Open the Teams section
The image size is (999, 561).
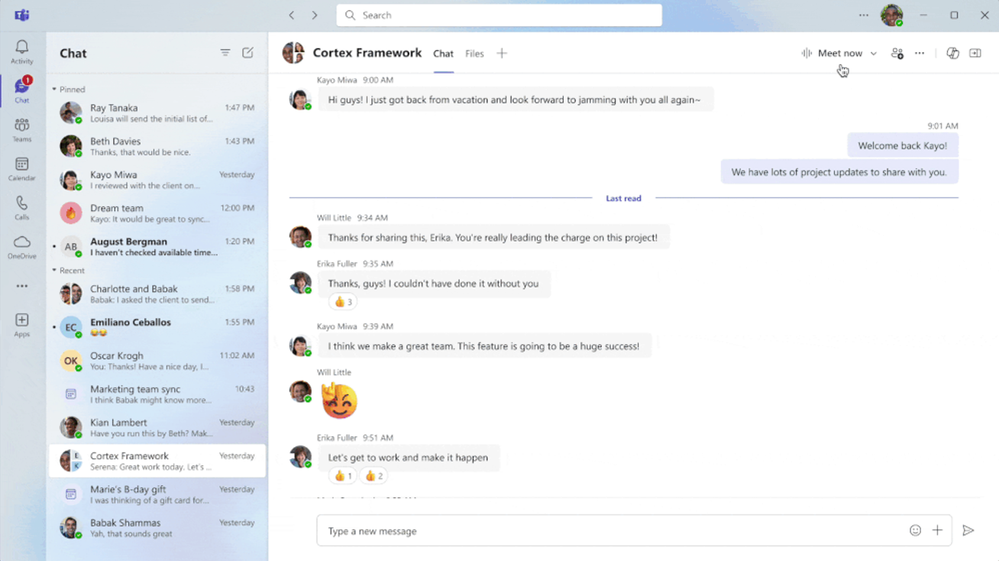click(x=22, y=129)
